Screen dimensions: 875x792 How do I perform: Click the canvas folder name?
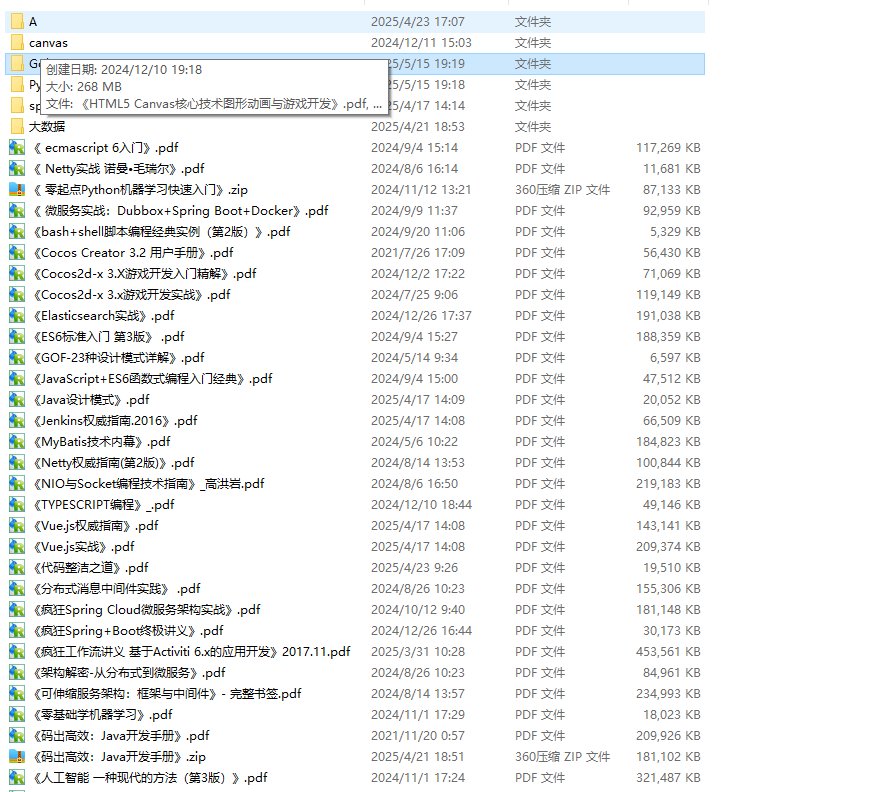[49, 43]
